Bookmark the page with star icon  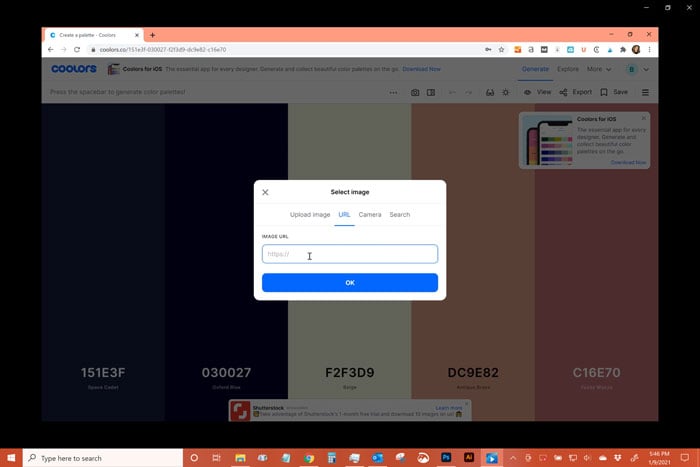(x=501, y=50)
